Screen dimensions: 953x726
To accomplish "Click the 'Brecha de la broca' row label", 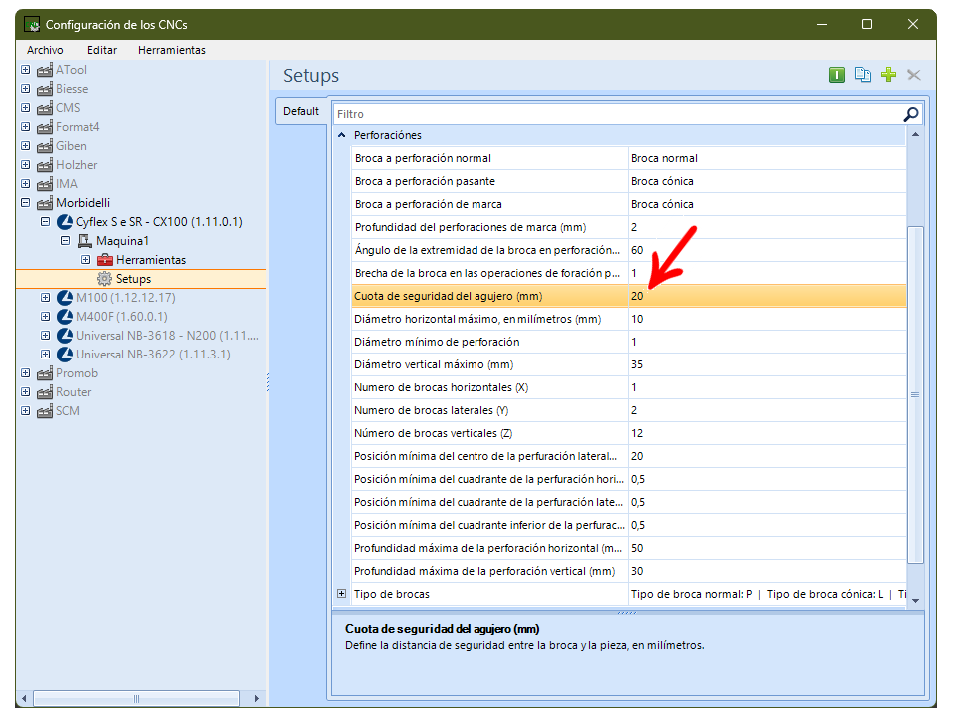I will [x=487, y=273].
